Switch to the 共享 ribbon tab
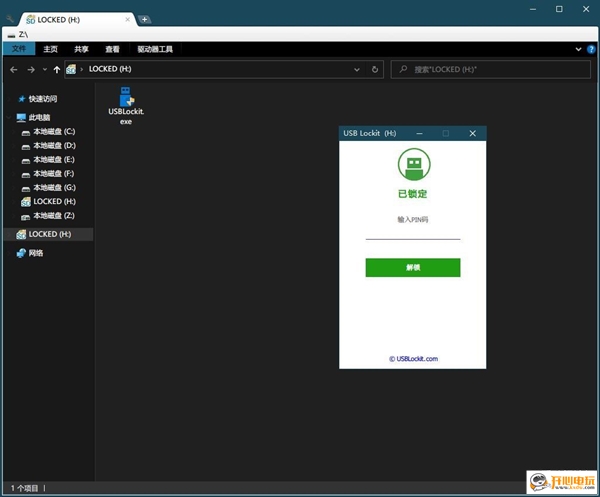The width and height of the screenshot is (600, 497). 82,49
